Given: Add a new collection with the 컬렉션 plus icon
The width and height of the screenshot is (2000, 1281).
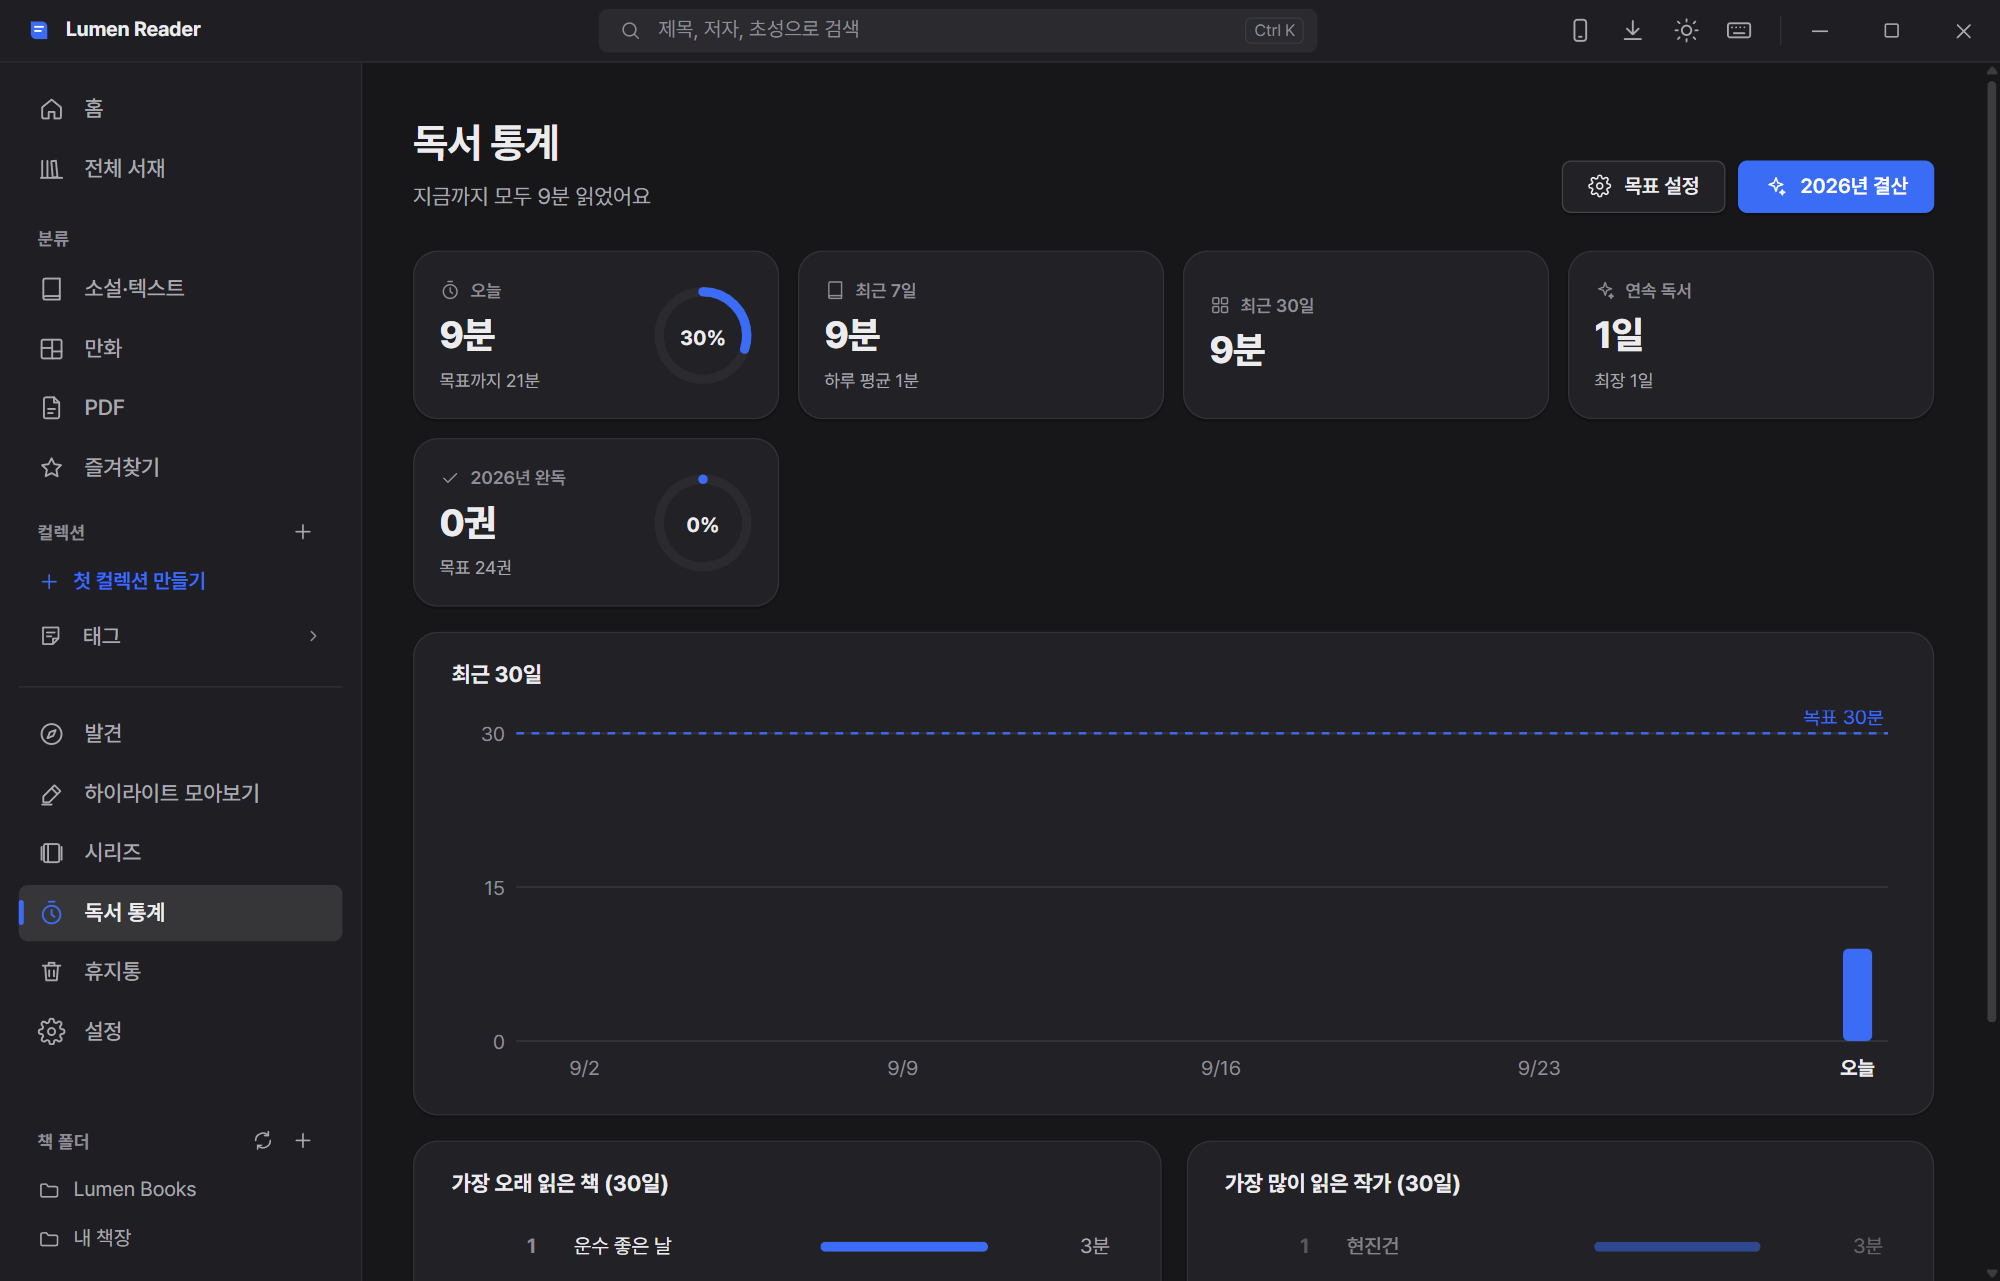Looking at the screenshot, I should point(303,532).
